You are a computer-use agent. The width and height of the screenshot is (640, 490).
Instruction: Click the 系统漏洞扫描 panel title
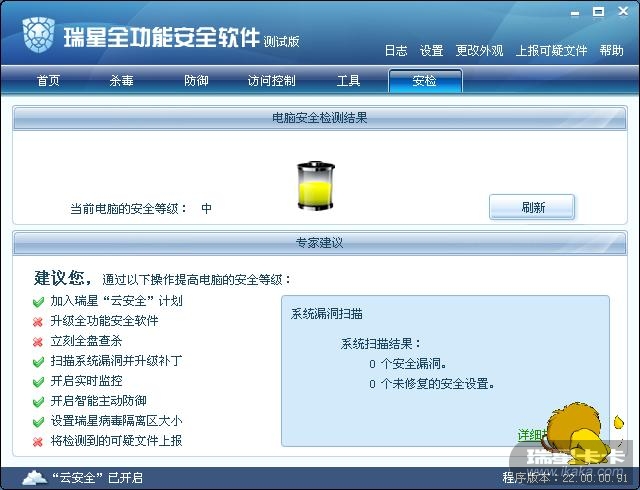pyautogui.click(x=327, y=314)
